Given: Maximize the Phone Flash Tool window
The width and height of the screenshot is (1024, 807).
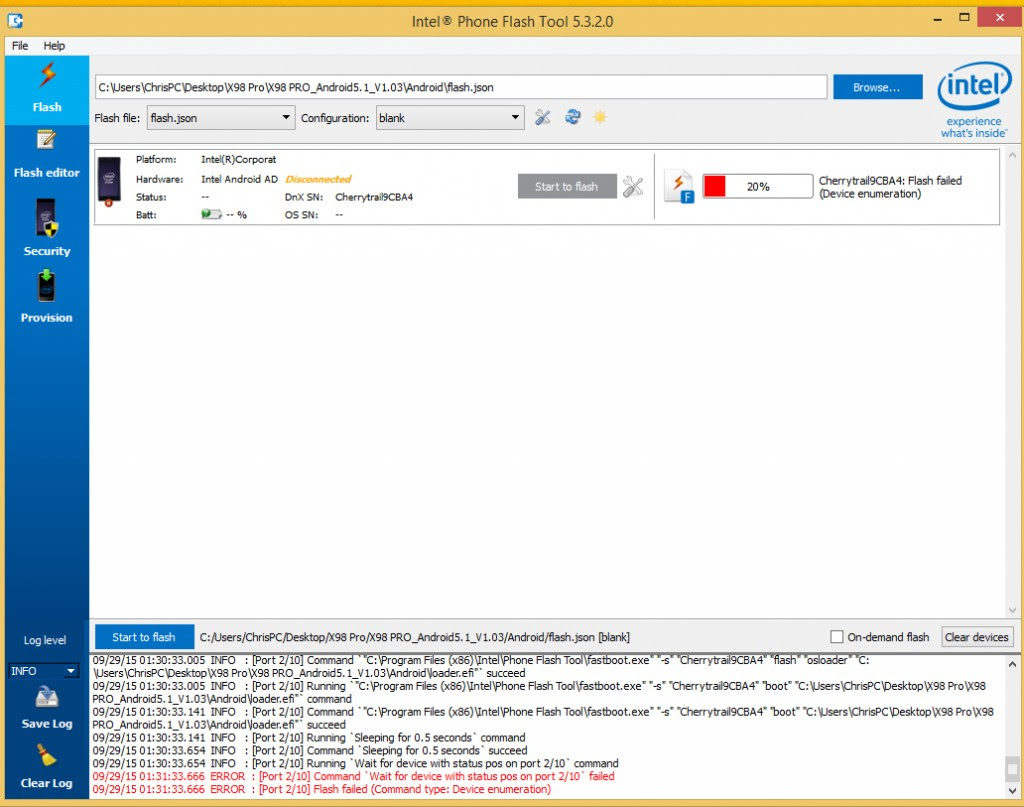Looking at the screenshot, I should coord(964,18).
